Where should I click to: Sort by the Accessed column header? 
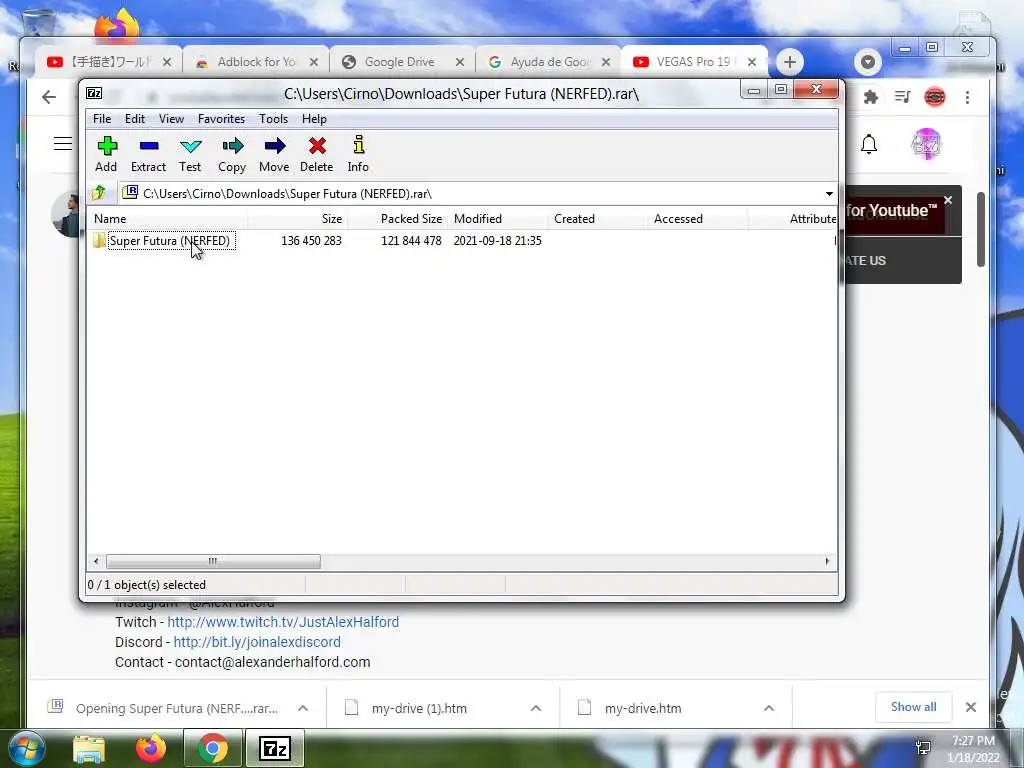click(x=697, y=219)
